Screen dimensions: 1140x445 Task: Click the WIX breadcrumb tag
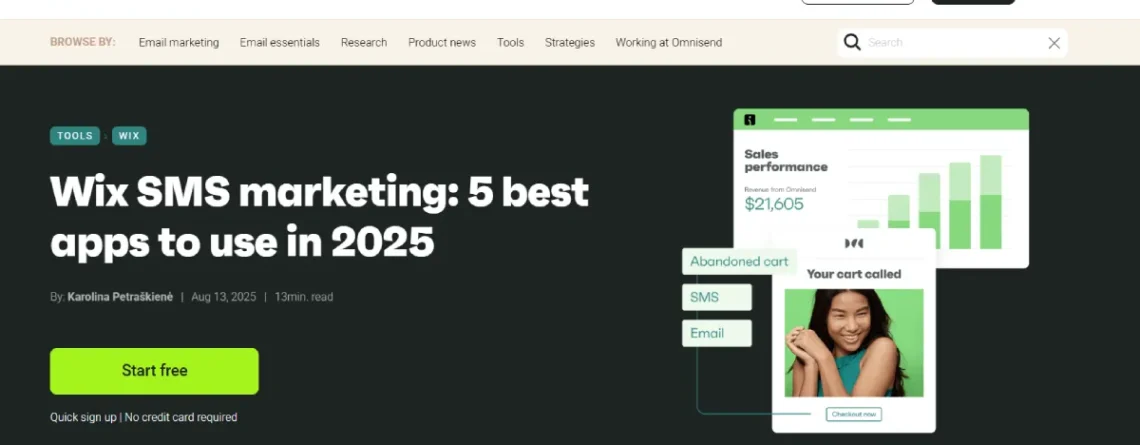coord(129,136)
